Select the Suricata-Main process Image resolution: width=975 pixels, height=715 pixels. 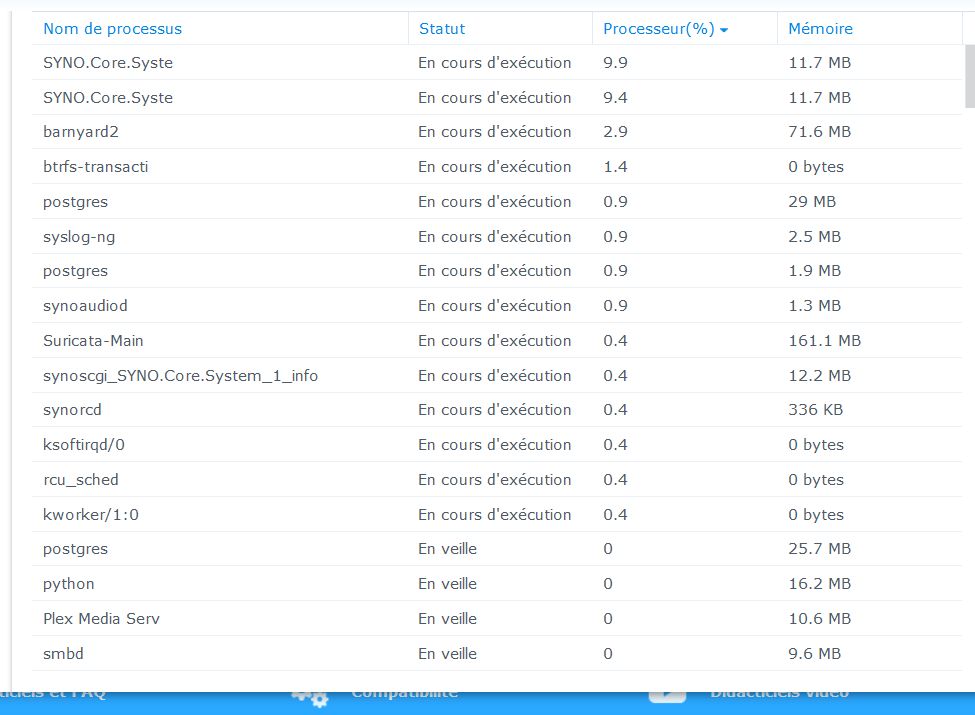click(497, 340)
